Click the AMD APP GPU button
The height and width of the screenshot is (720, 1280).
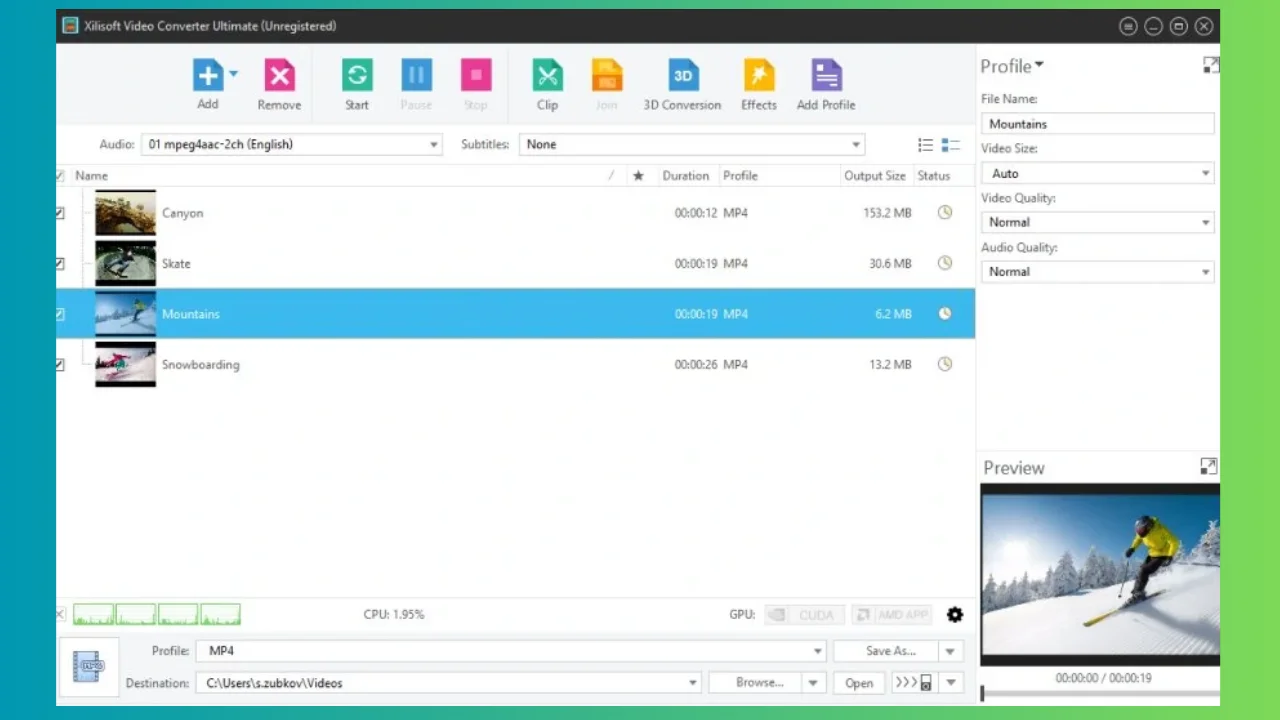point(892,615)
